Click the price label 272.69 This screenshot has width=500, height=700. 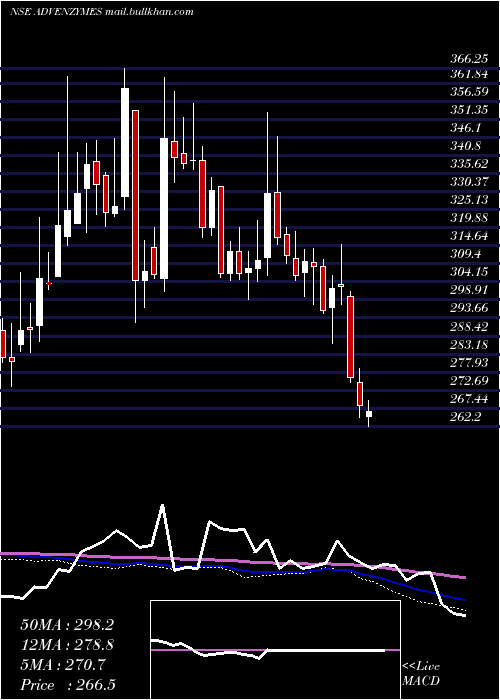469,380
